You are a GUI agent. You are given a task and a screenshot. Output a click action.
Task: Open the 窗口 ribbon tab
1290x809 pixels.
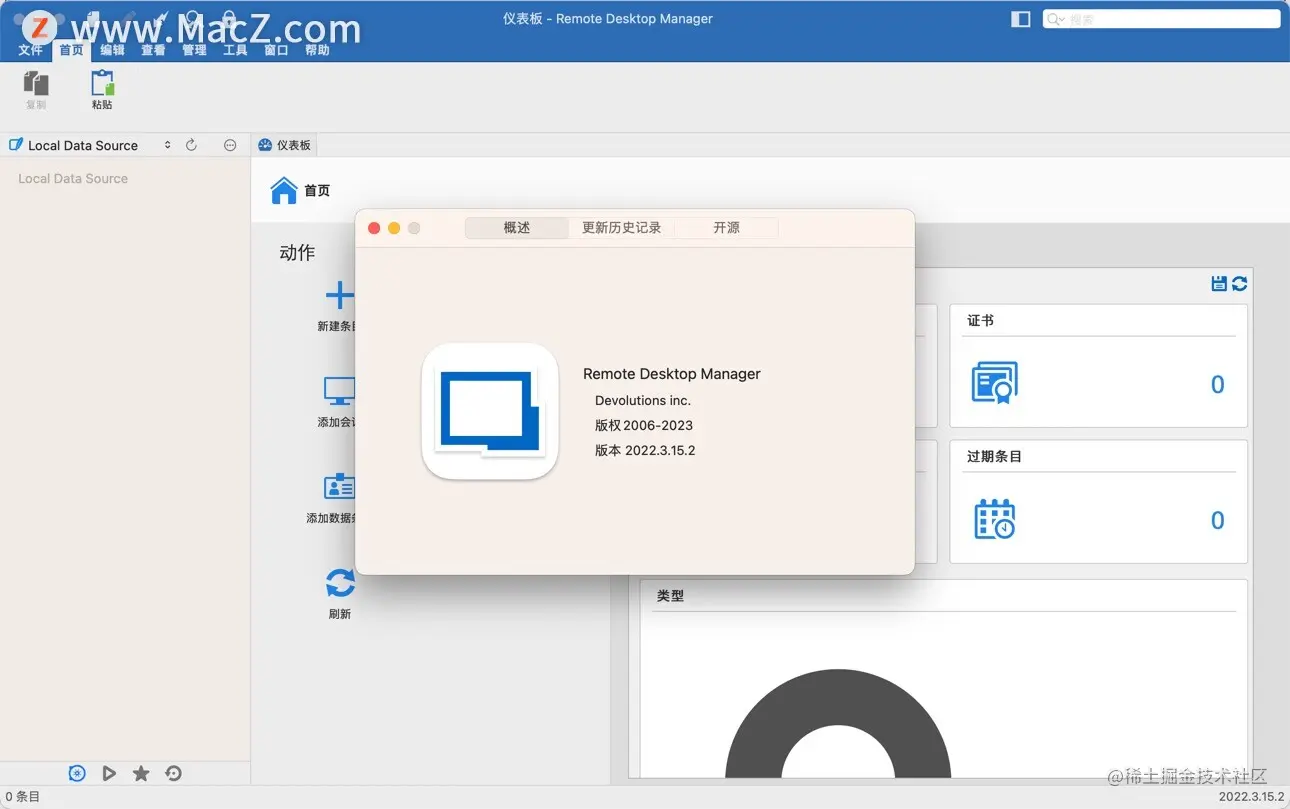[276, 50]
